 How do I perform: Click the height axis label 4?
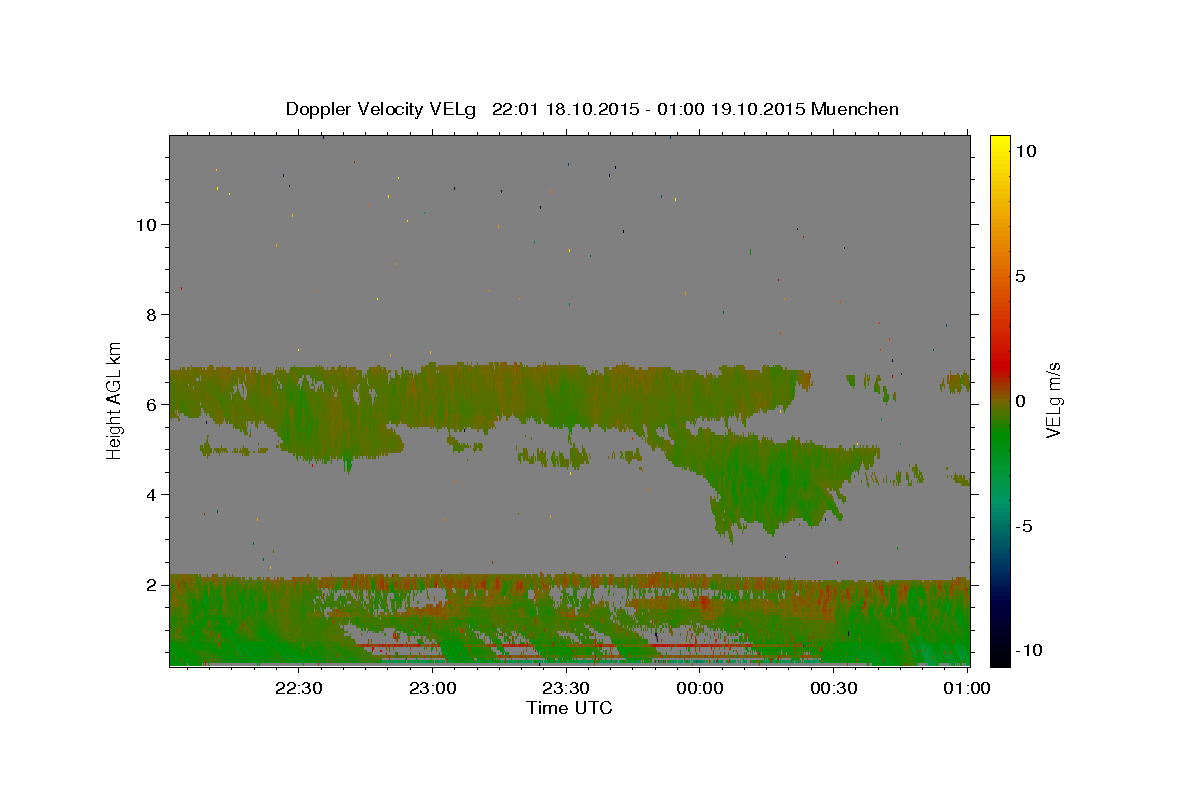151,494
